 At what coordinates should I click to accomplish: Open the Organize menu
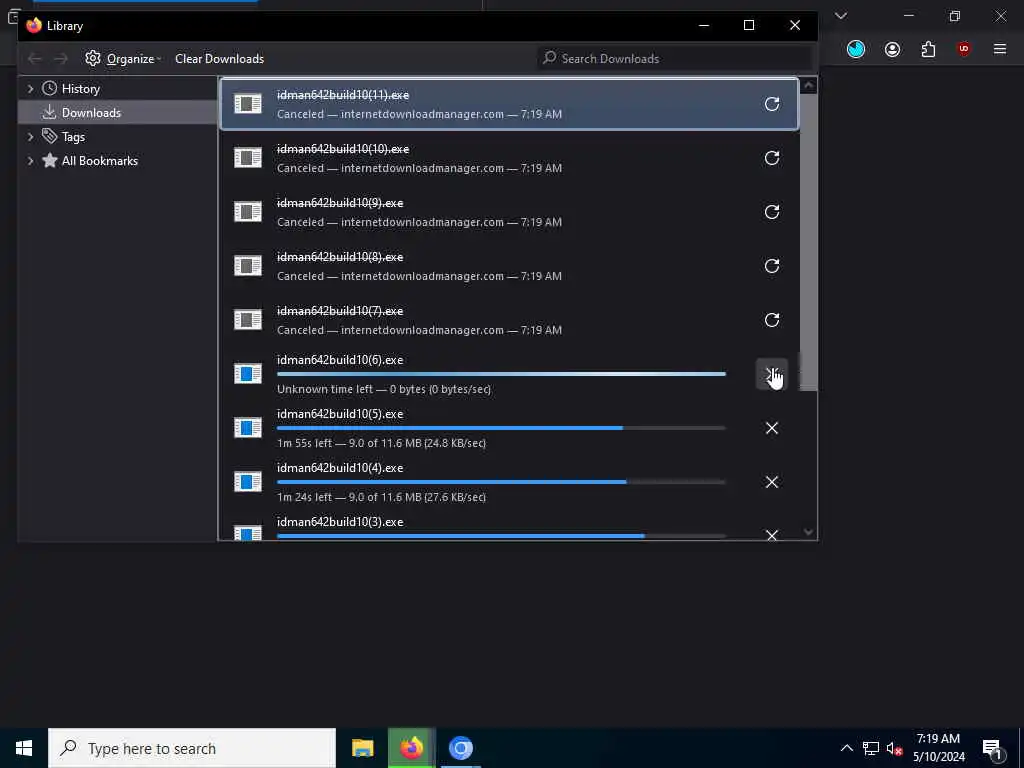pyautogui.click(x=123, y=59)
